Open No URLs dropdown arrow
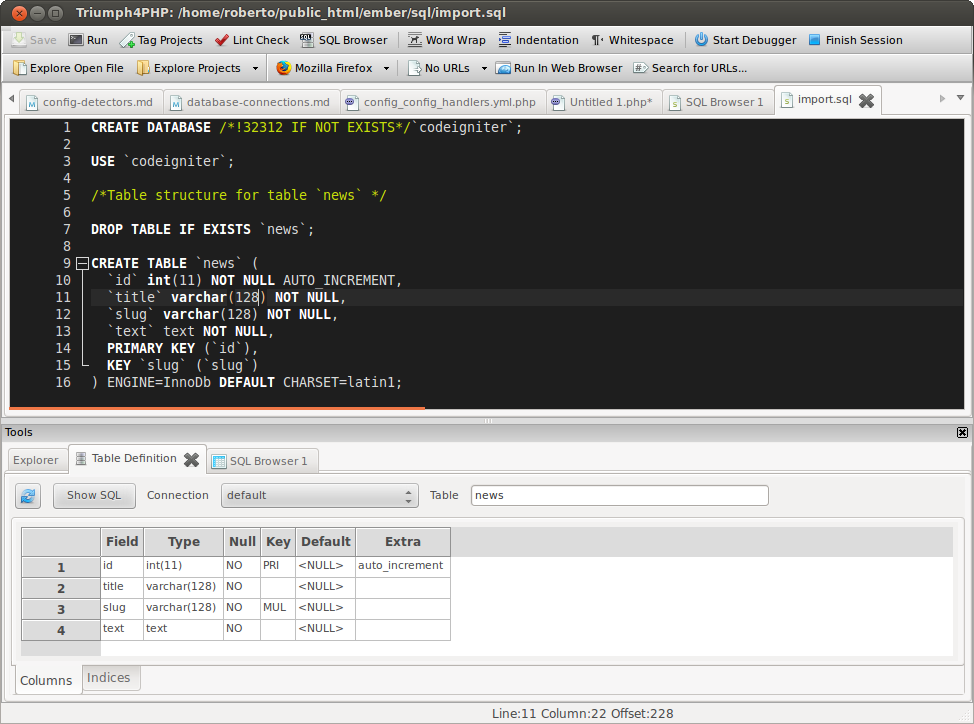The height and width of the screenshot is (724, 974). point(485,68)
